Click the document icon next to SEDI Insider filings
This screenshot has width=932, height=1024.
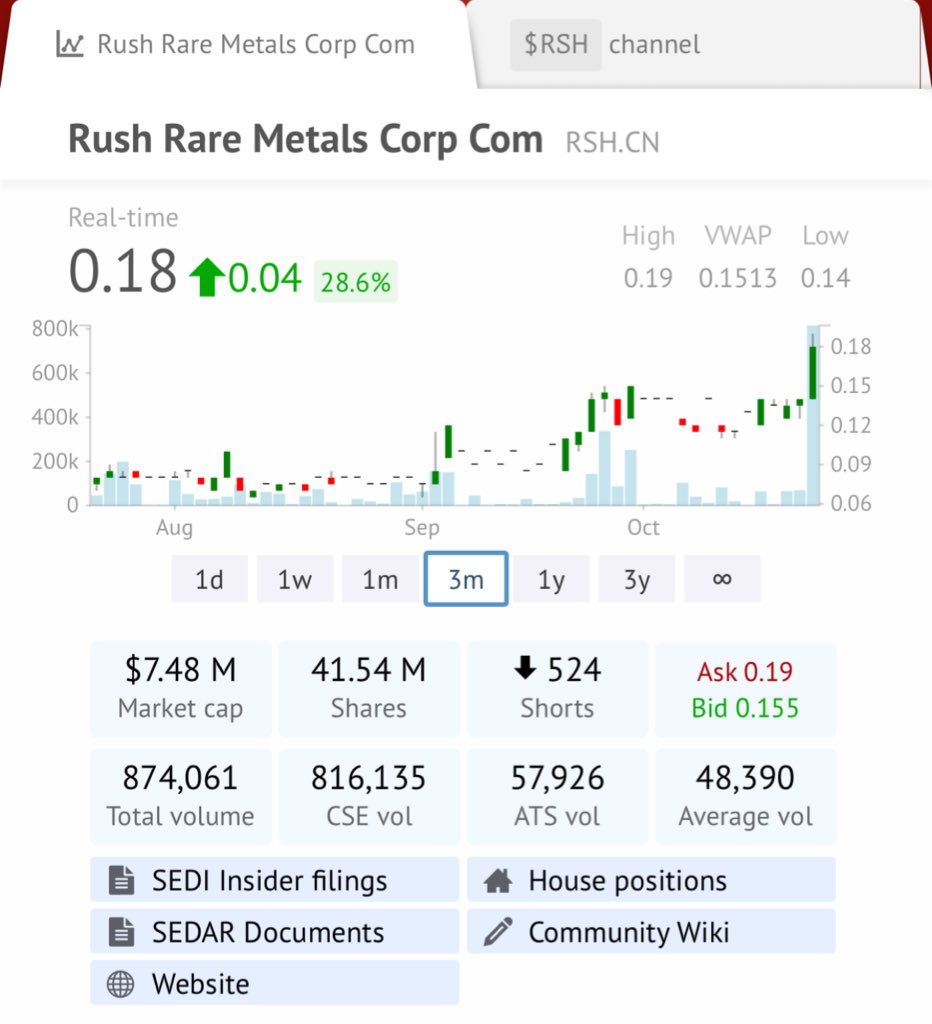click(x=121, y=880)
